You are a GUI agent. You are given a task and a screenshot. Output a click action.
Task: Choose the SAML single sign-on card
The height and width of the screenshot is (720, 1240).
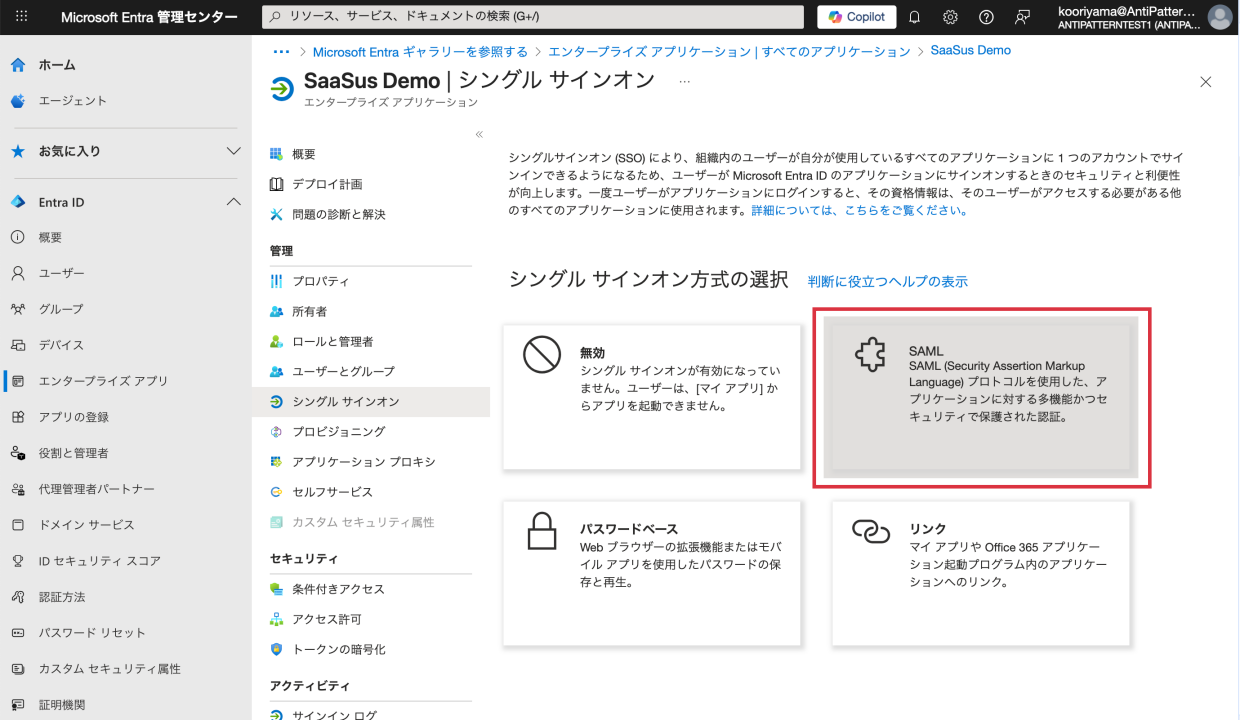(981, 397)
